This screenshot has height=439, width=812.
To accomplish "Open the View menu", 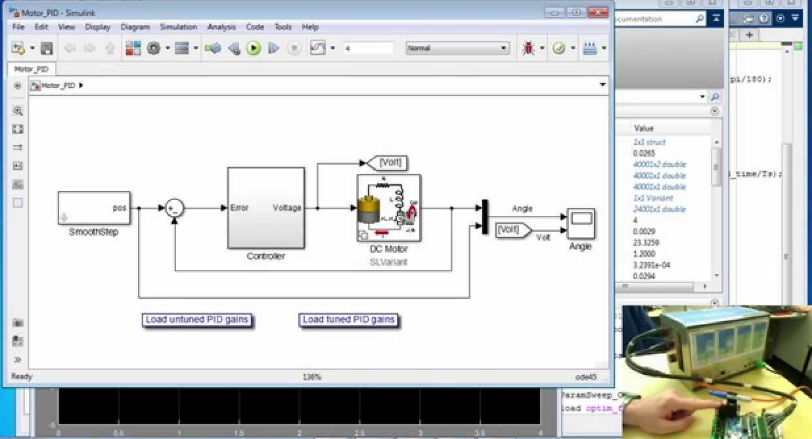I will click(x=66, y=27).
